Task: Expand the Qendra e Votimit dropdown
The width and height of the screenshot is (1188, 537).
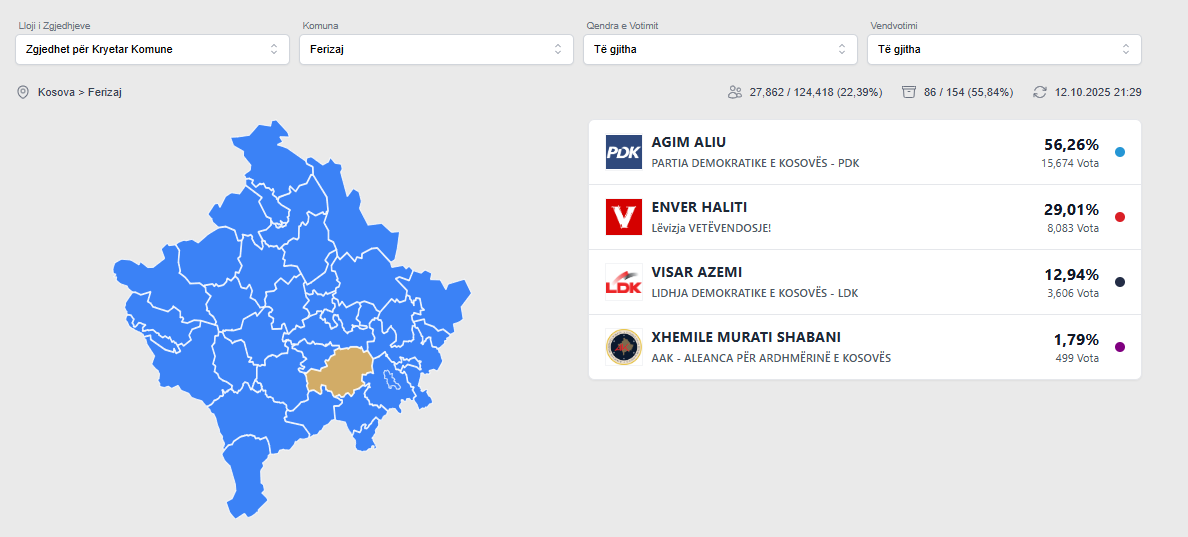Action: click(720, 49)
